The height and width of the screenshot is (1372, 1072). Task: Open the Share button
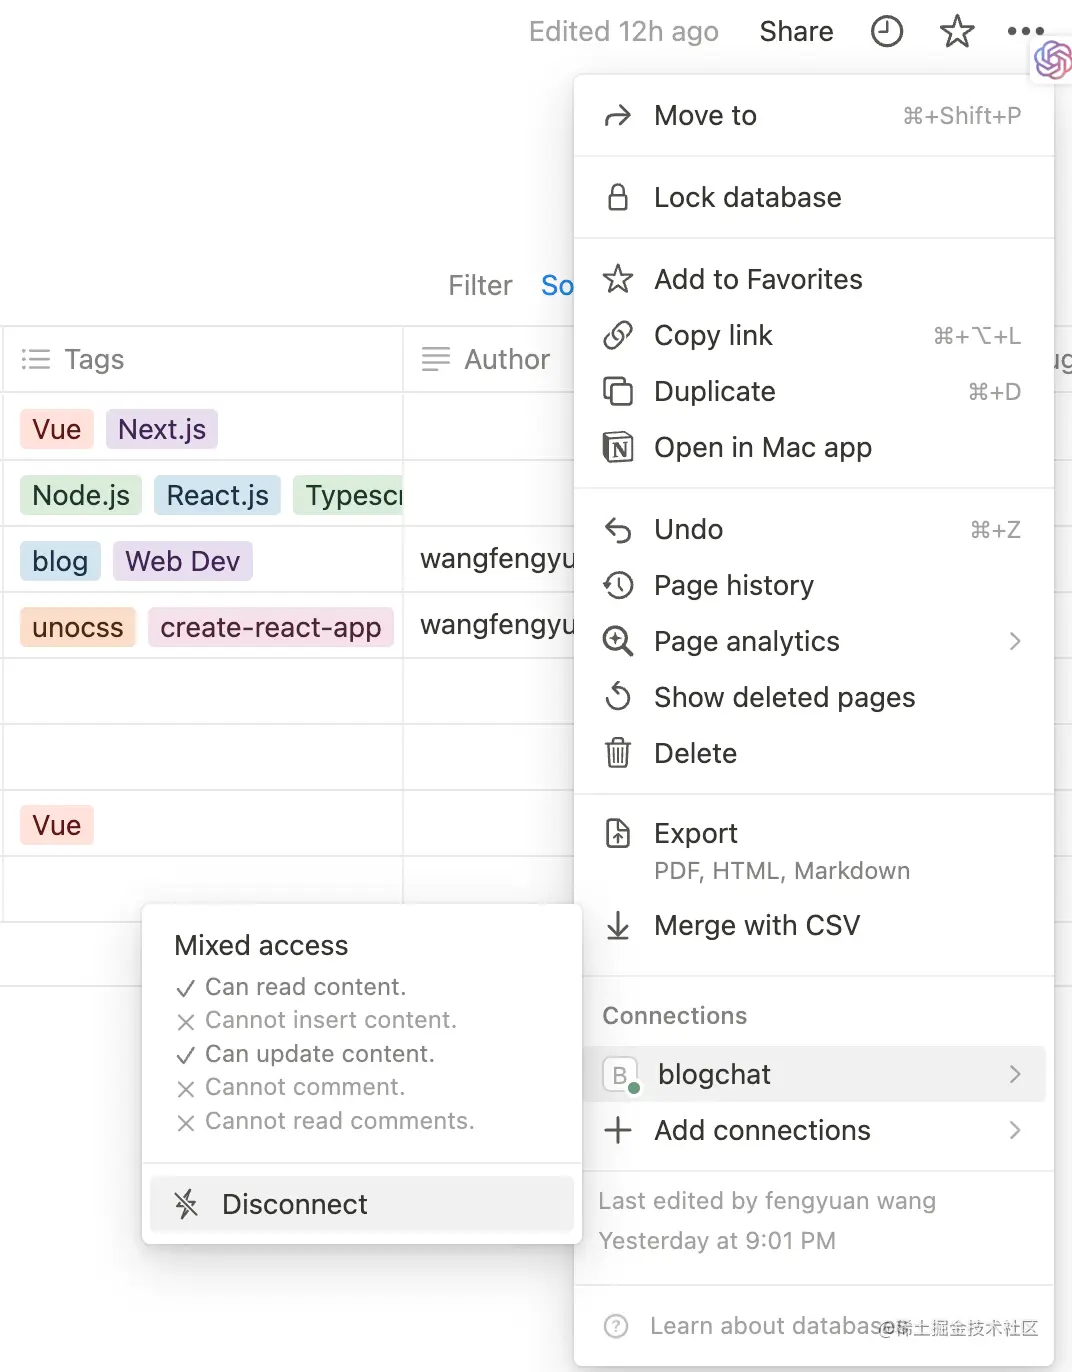(796, 32)
